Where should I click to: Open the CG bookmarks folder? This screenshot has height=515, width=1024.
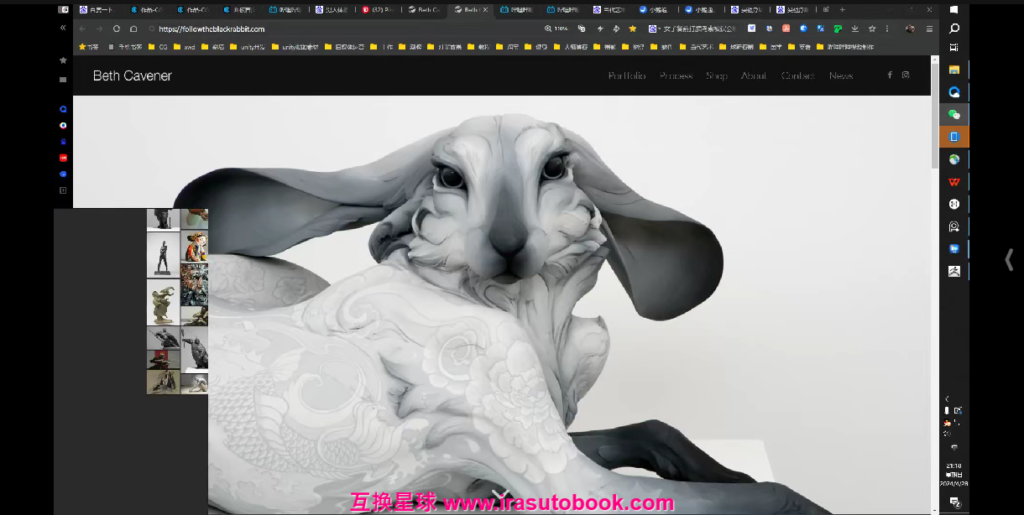158,47
